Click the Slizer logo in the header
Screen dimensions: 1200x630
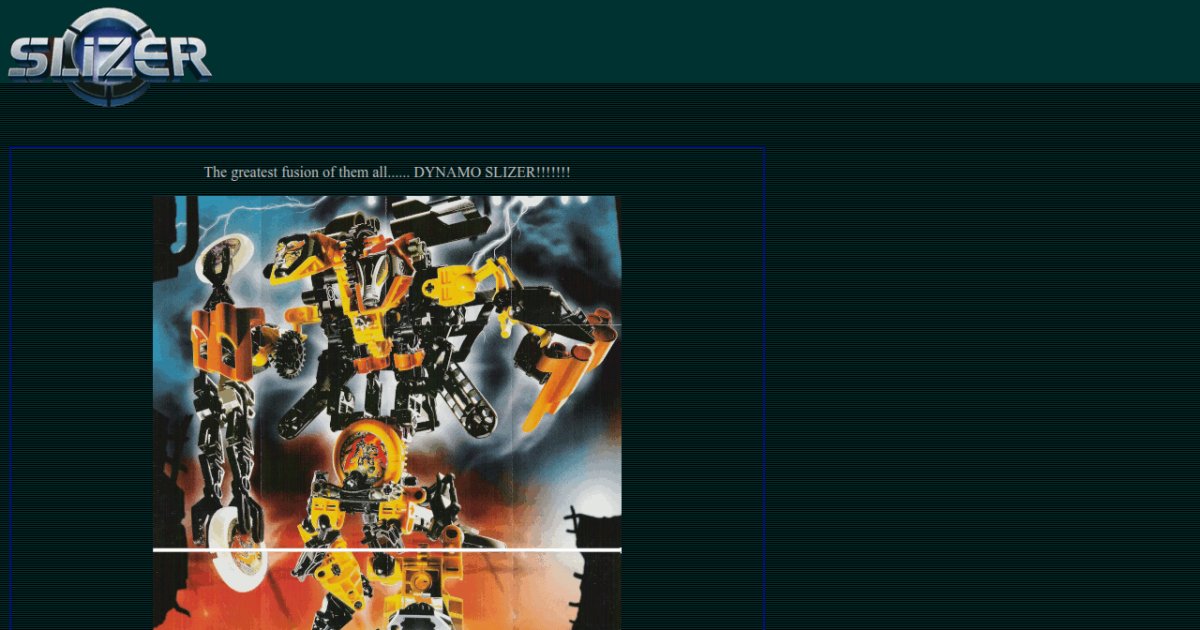[108, 56]
